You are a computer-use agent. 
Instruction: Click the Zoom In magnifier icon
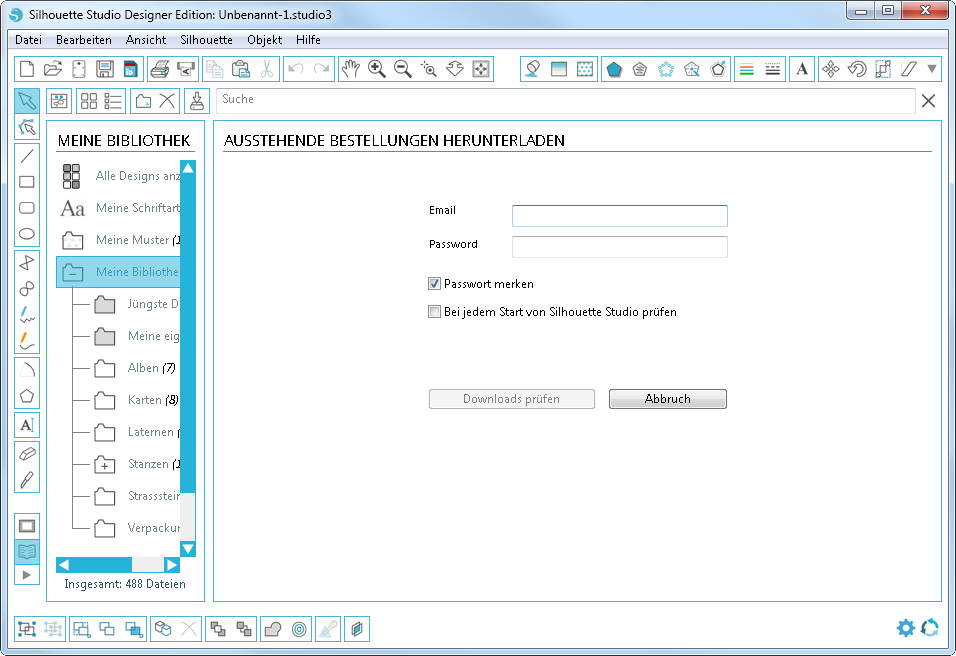(x=377, y=69)
